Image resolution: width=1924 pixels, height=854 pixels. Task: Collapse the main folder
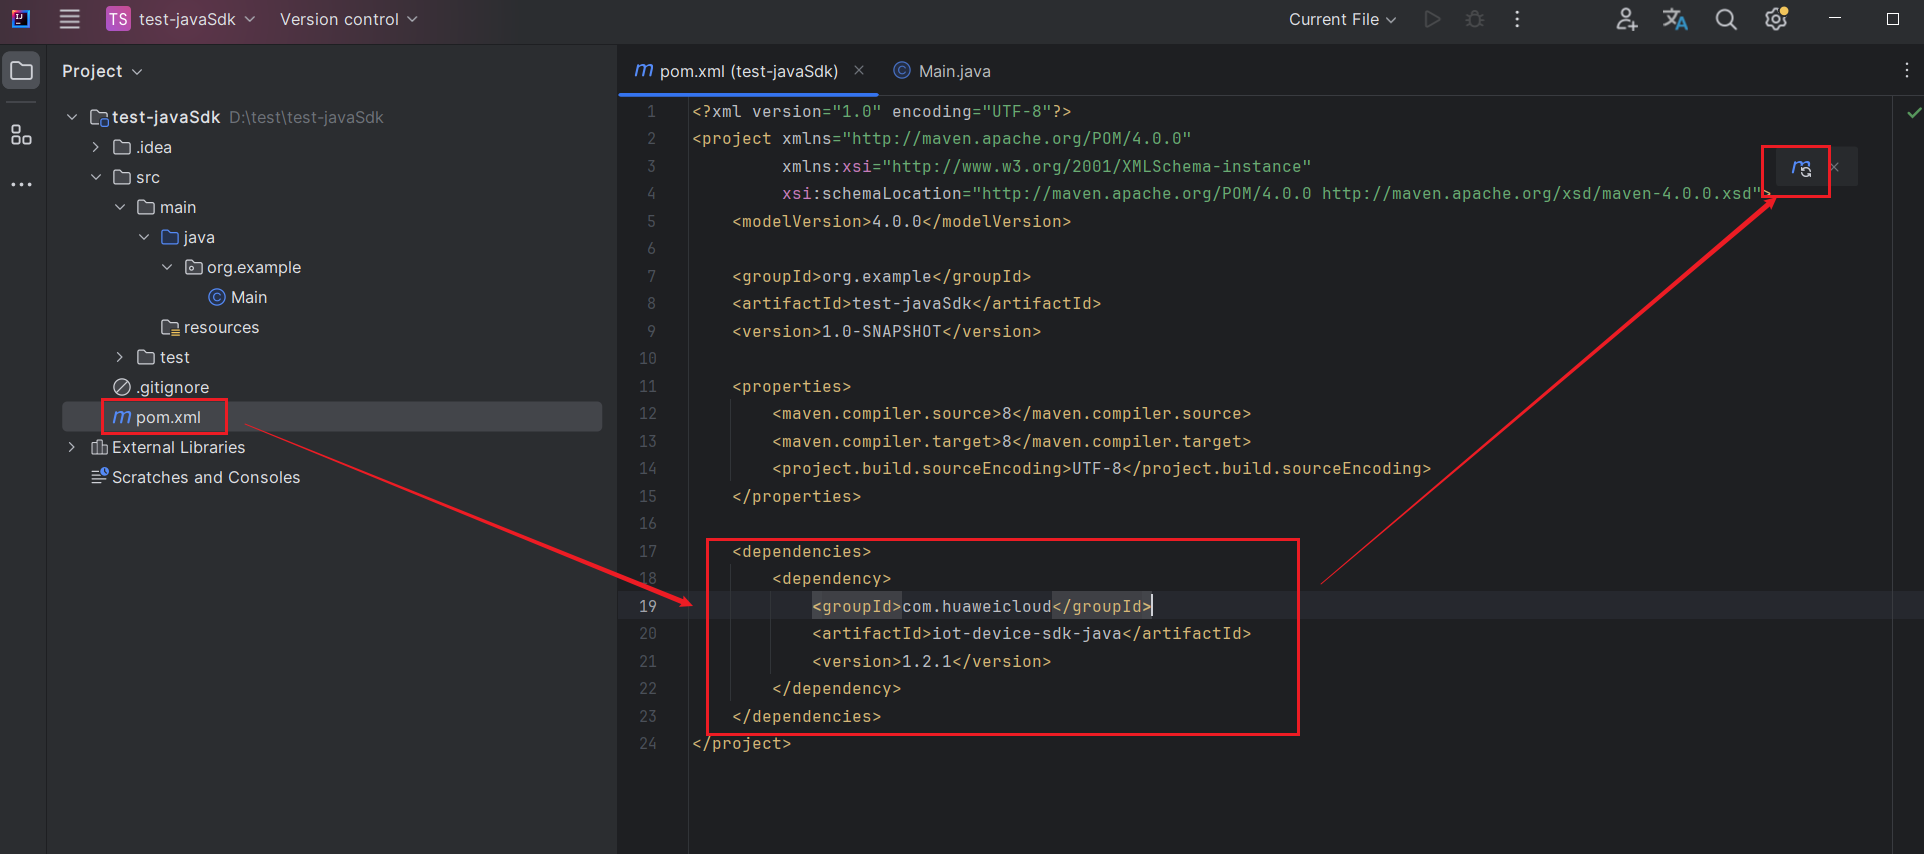pyautogui.click(x=120, y=207)
